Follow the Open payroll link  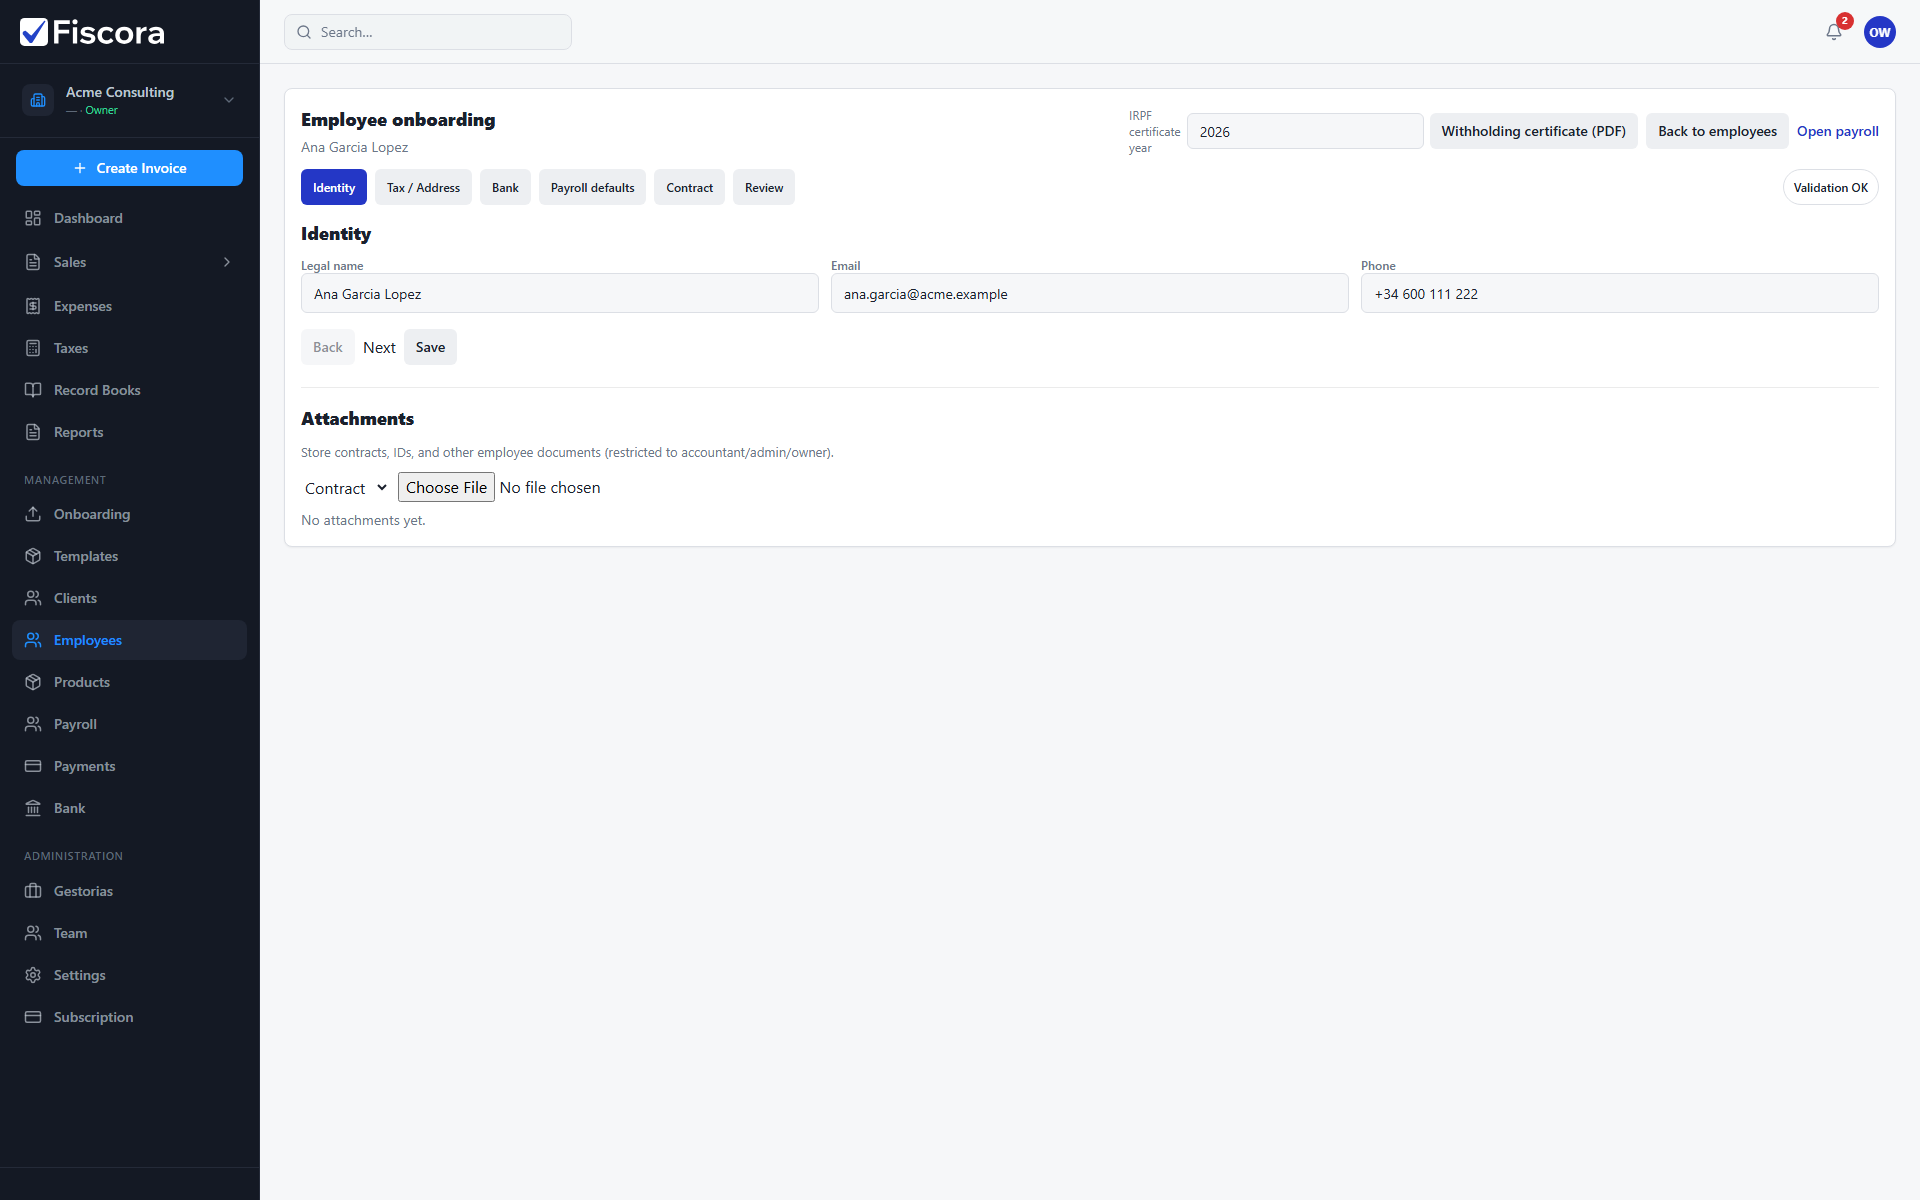[1838, 131]
